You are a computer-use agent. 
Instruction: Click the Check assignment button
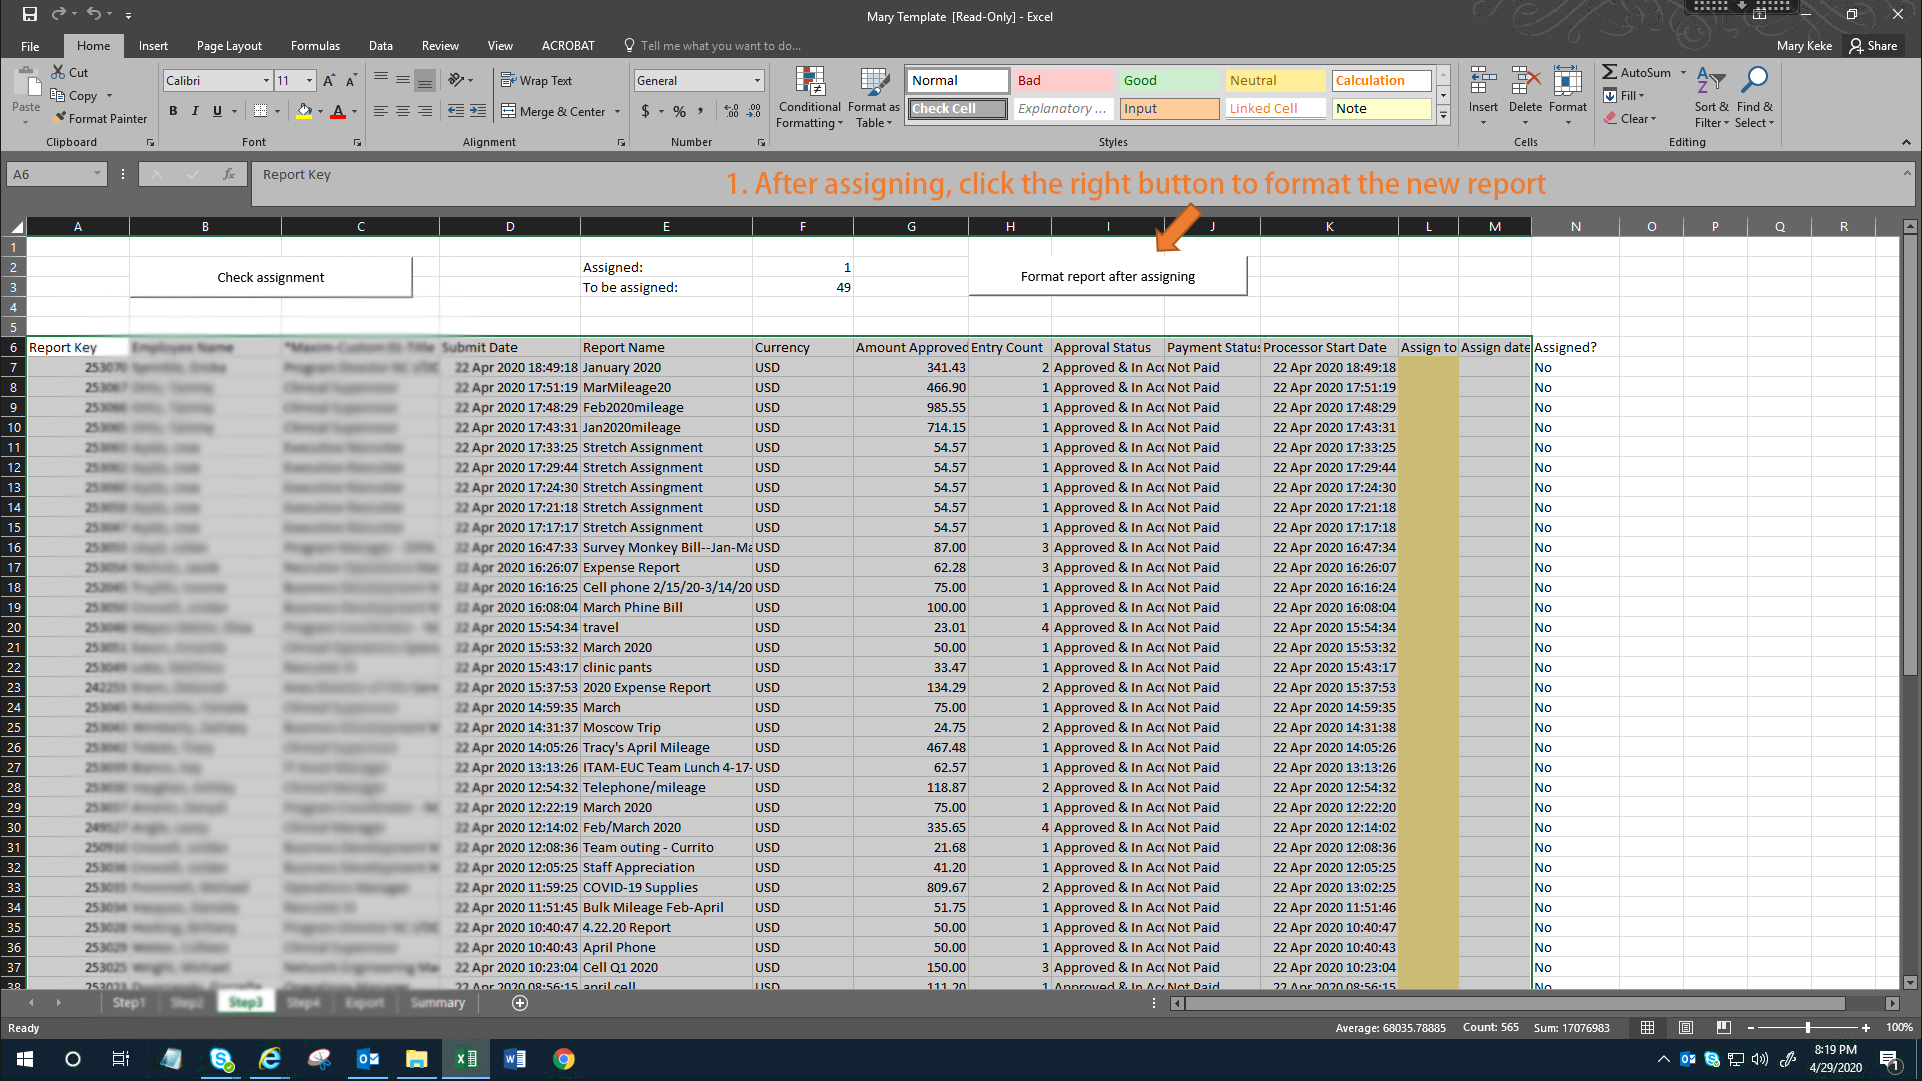pos(270,277)
